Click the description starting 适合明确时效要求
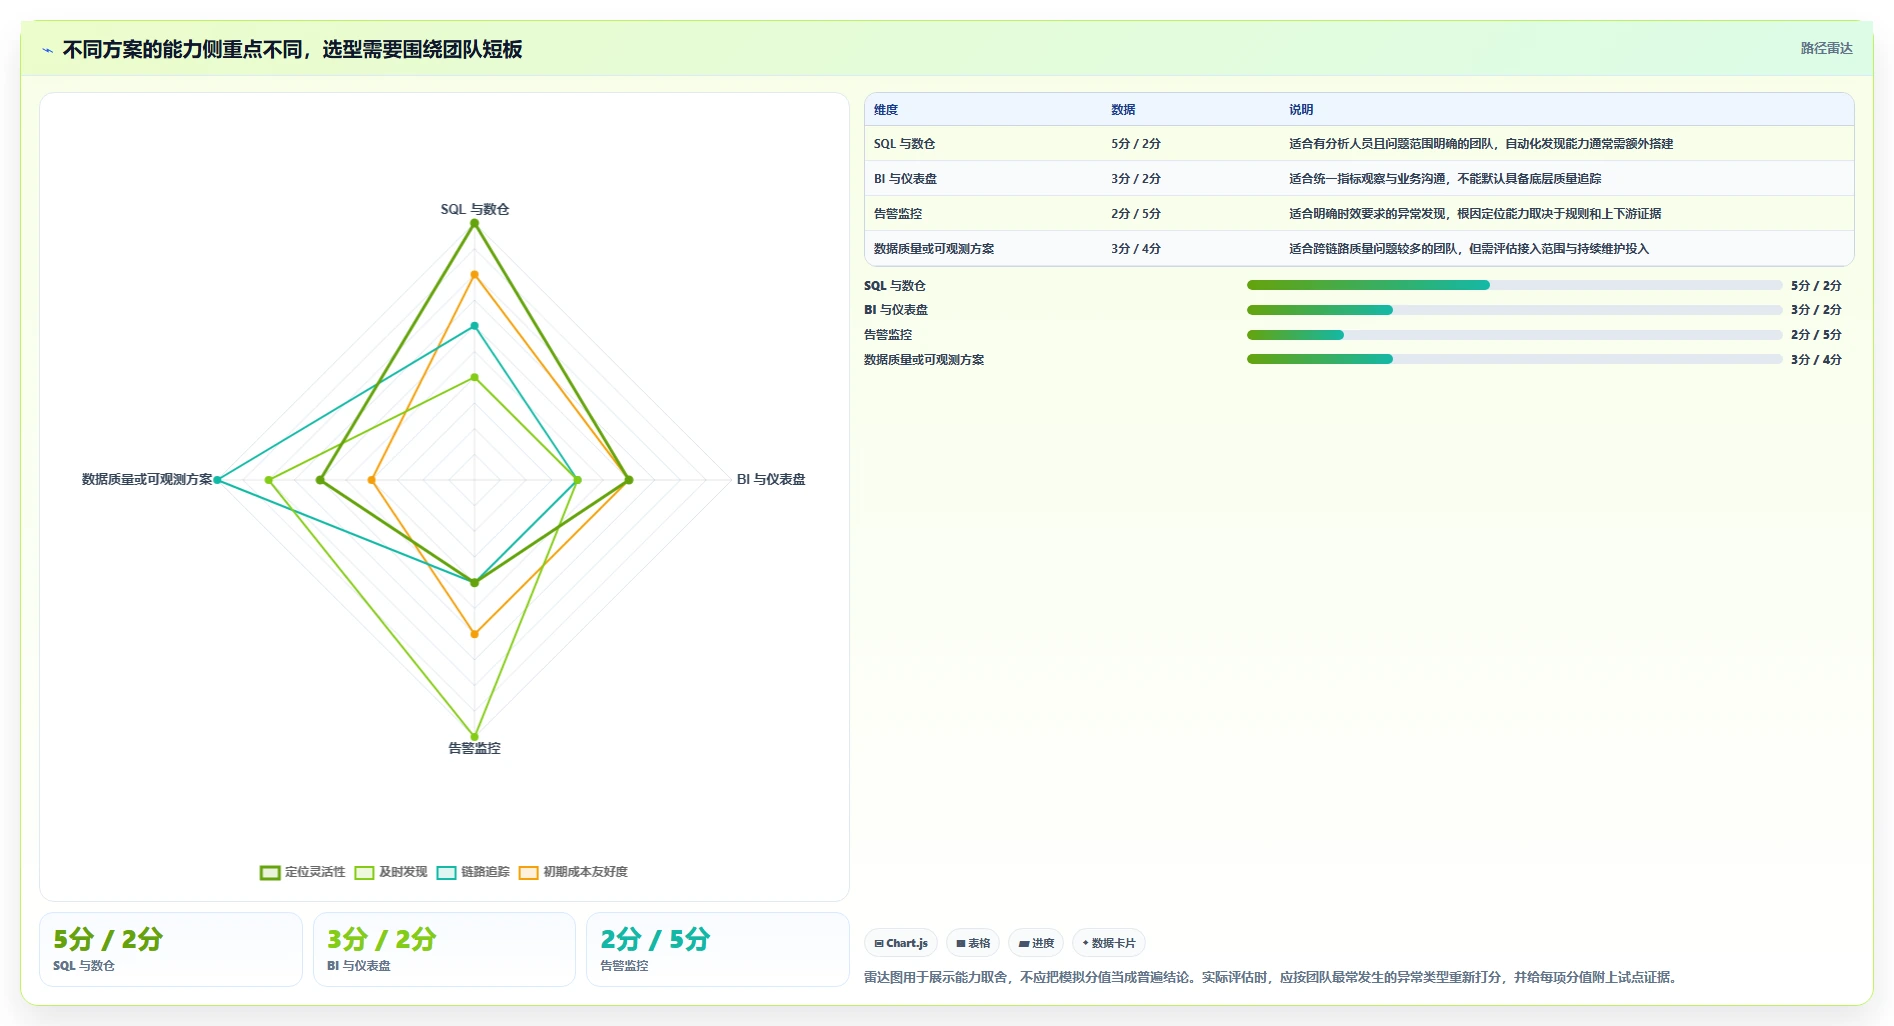Screen dimensions: 1894x1026 (x=1475, y=214)
